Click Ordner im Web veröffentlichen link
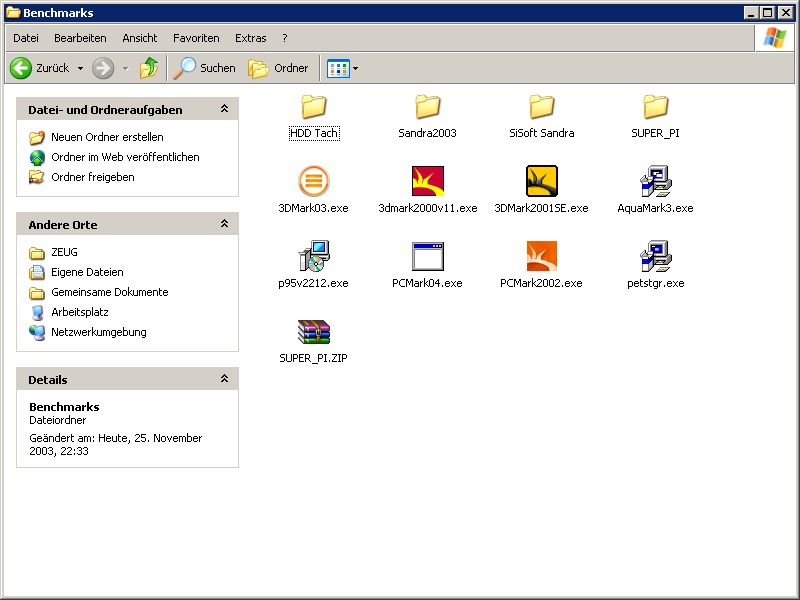Viewport: 800px width, 600px height. click(x=125, y=157)
